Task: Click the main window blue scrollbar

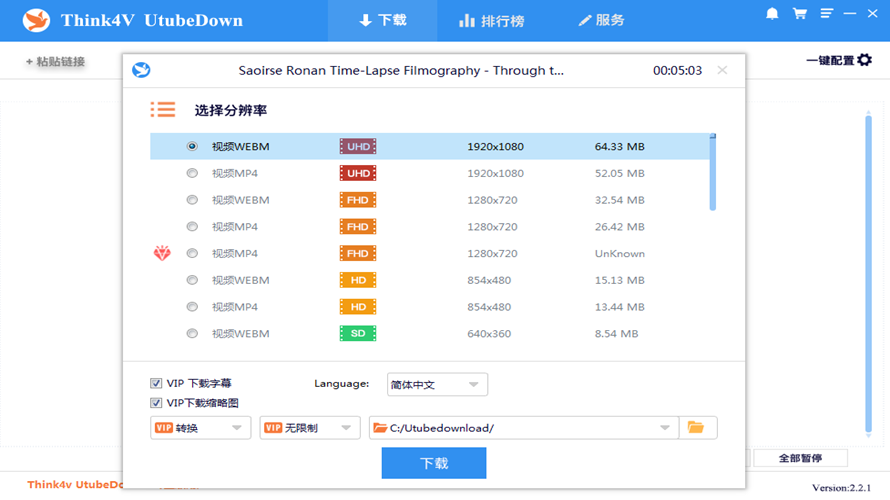Action: click(x=868, y=274)
